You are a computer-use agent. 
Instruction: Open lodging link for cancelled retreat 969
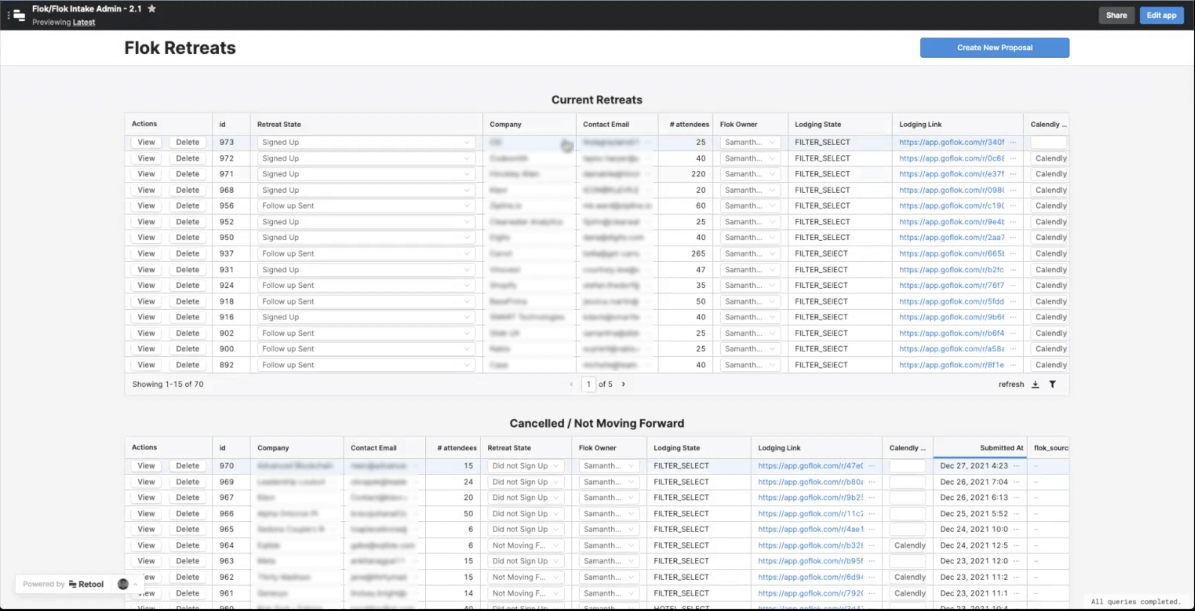[x=811, y=481]
